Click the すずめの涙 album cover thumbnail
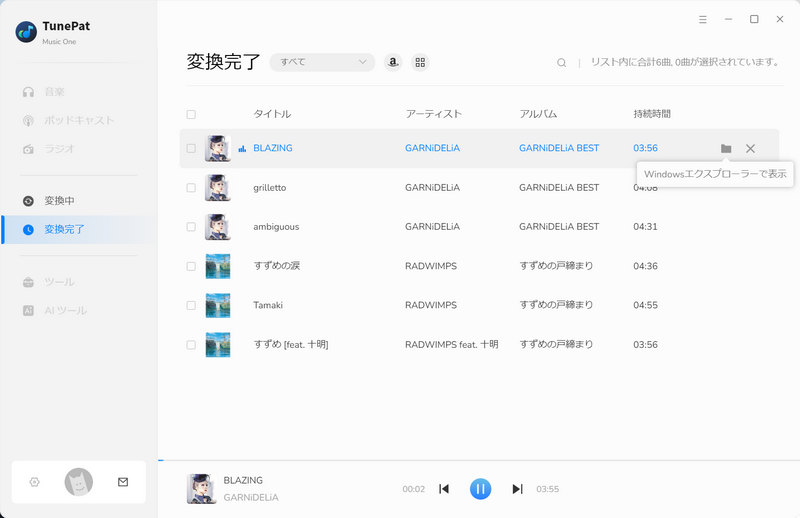 218,266
